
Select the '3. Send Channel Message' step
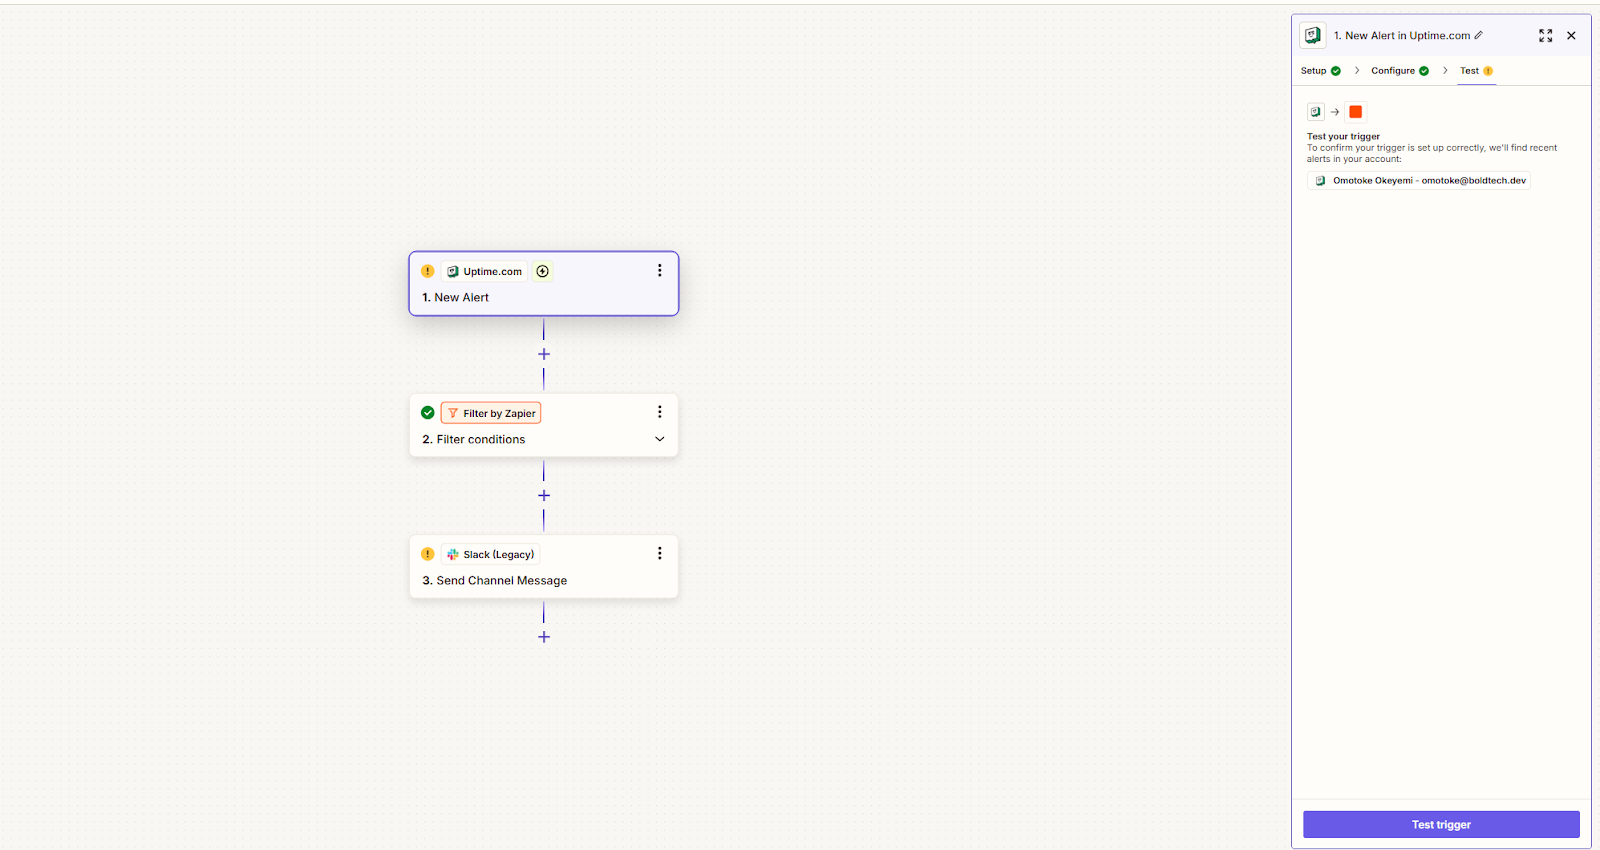click(x=544, y=567)
